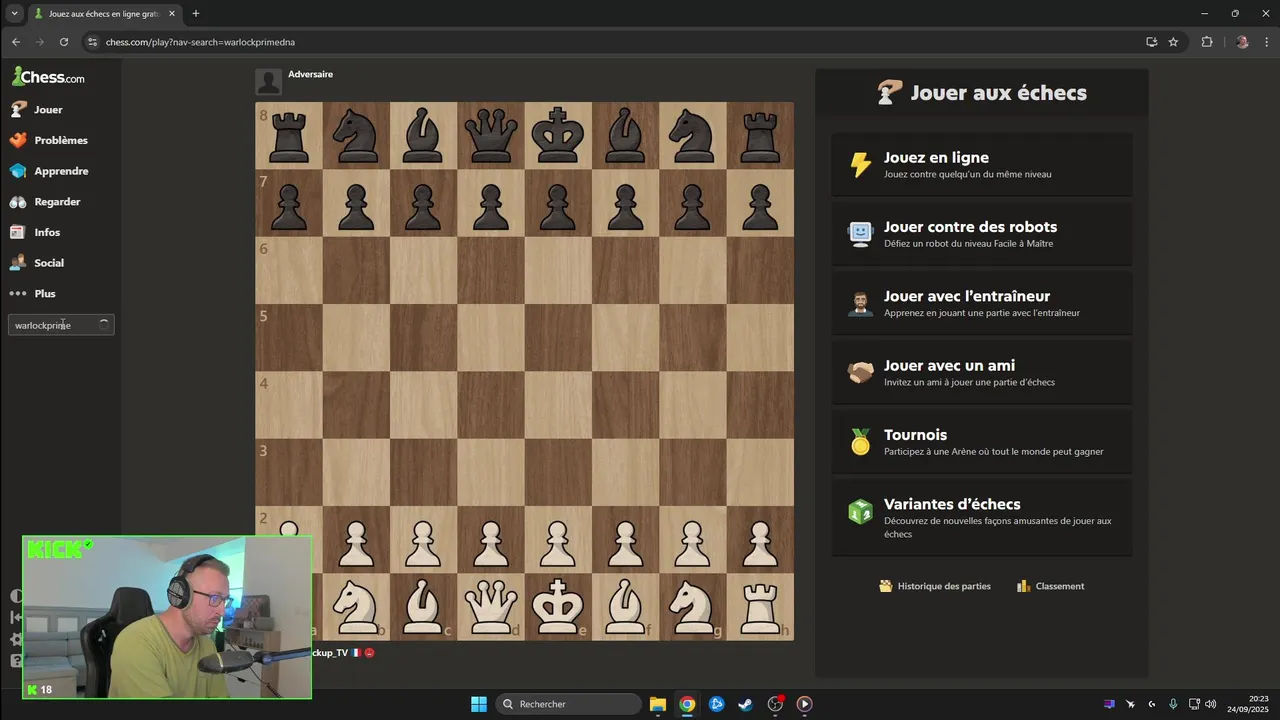Expand the tab search dropdown arrow
The width and height of the screenshot is (1280, 720).
(x=14, y=13)
